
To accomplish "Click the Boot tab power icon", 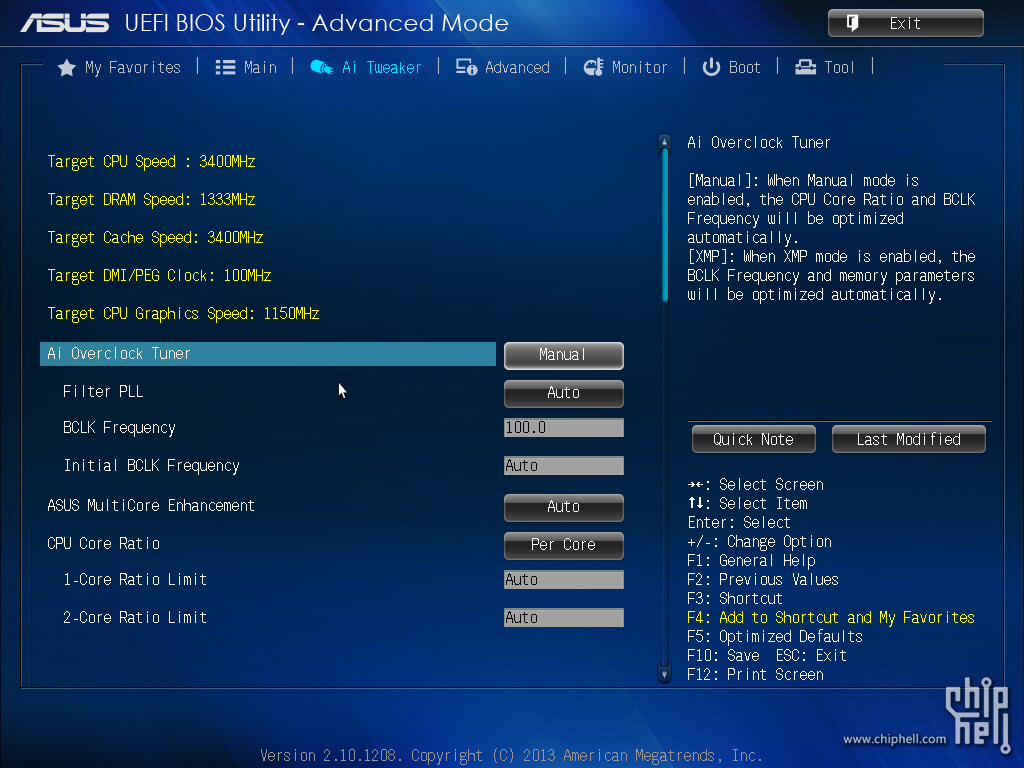I will [711, 67].
